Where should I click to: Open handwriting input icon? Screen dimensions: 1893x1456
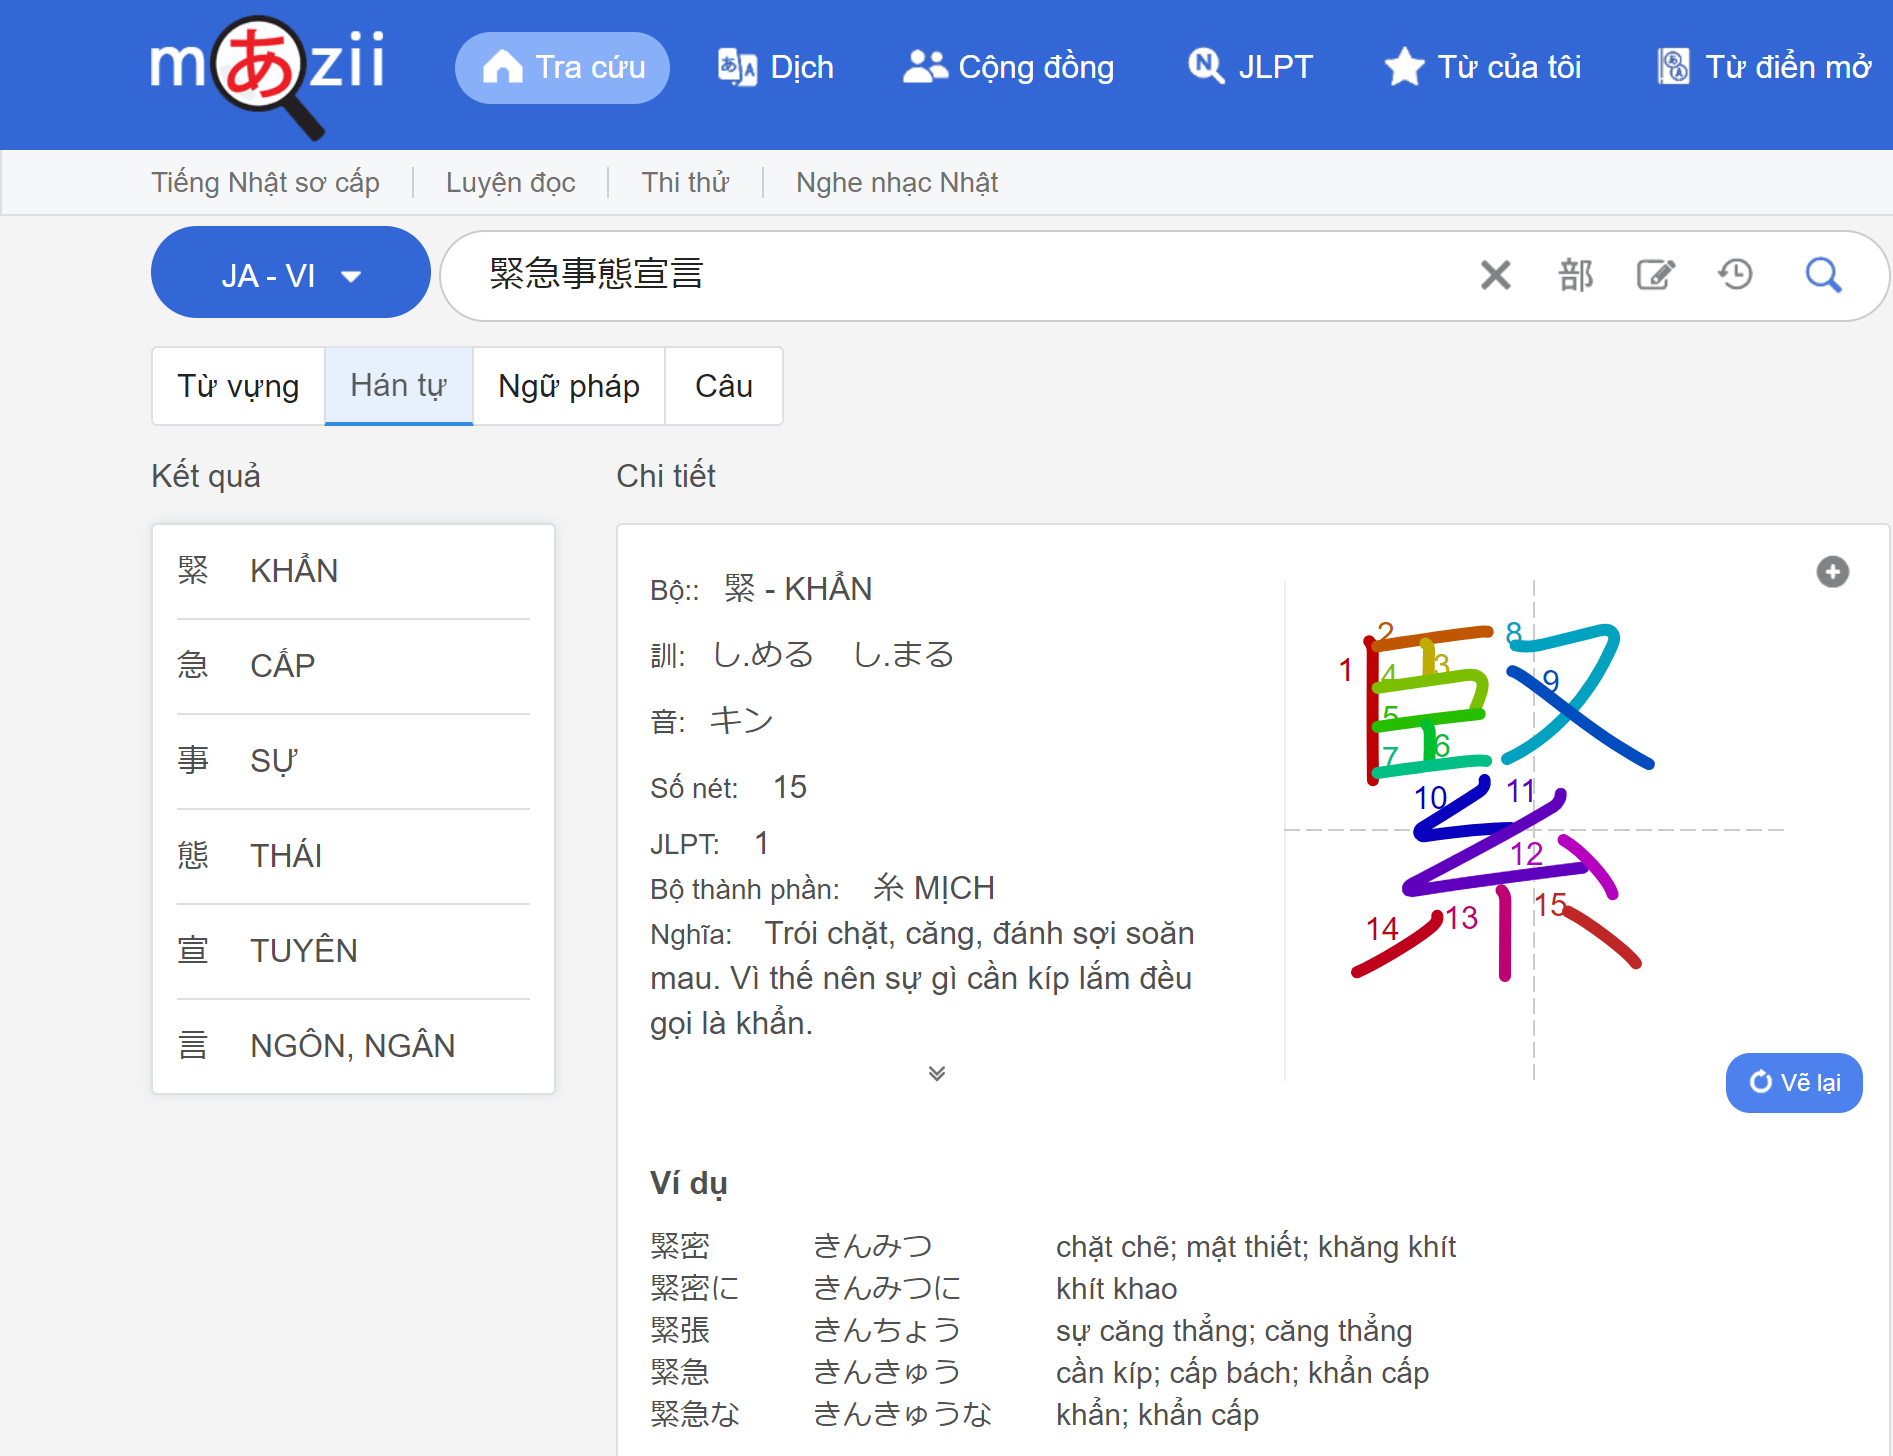point(1656,274)
